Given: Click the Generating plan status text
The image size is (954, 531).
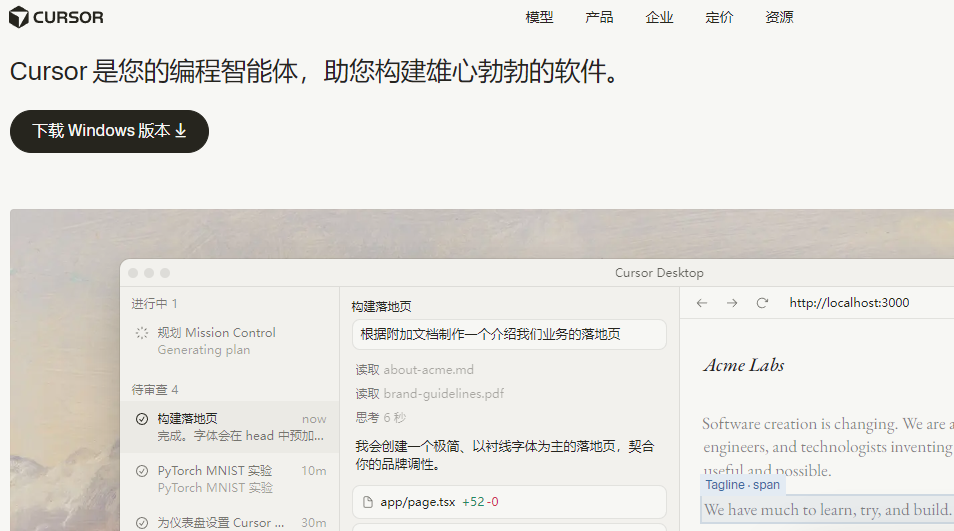Looking at the screenshot, I should [204, 350].
